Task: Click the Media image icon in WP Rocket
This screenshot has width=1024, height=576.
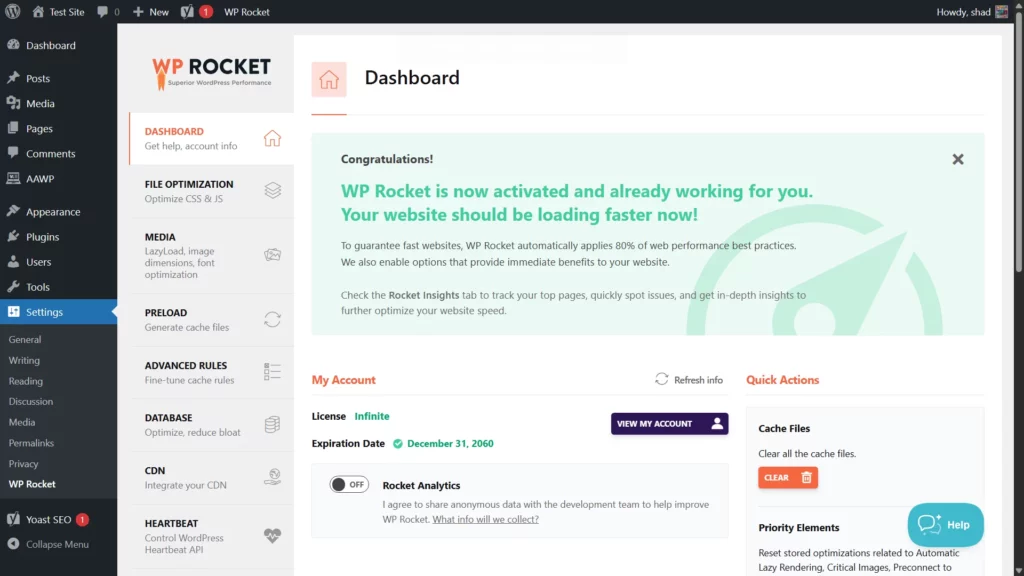Action: click(272, 255)
